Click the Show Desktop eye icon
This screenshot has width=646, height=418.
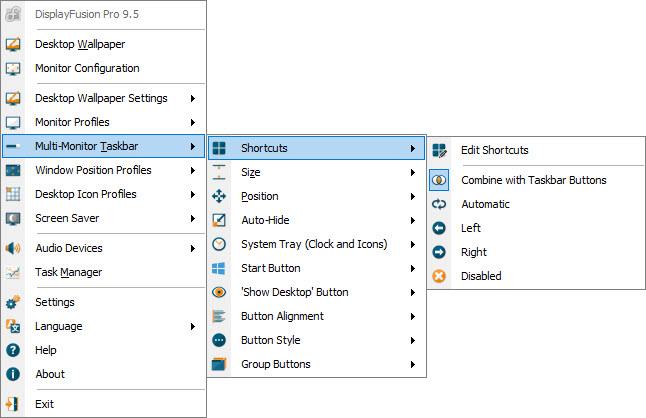(219, 292)
